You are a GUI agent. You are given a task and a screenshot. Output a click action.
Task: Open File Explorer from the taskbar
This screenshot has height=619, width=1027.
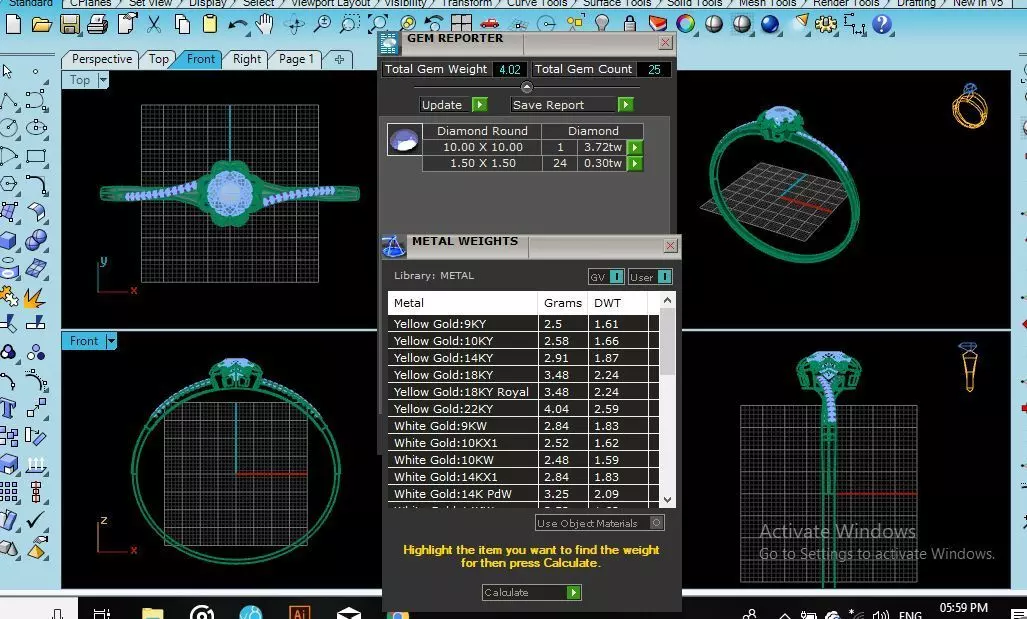pos(152,613)
